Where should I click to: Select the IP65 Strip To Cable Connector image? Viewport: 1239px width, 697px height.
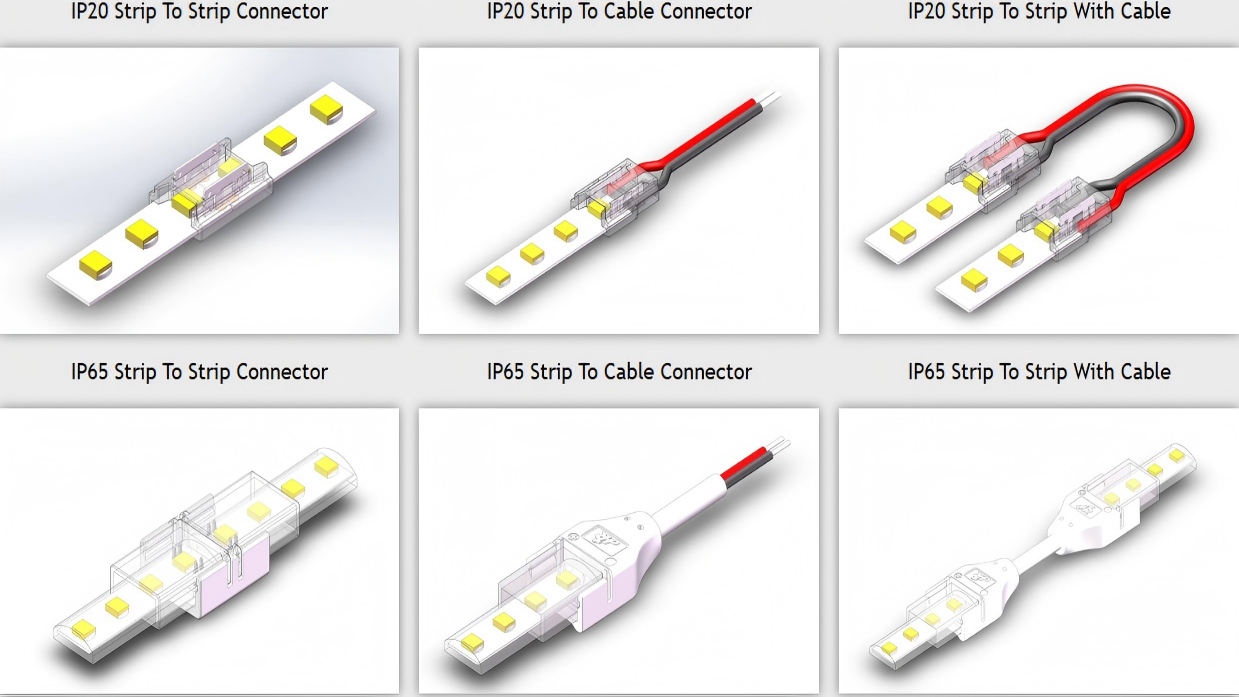pyautogui.click(x=618, y=549)
